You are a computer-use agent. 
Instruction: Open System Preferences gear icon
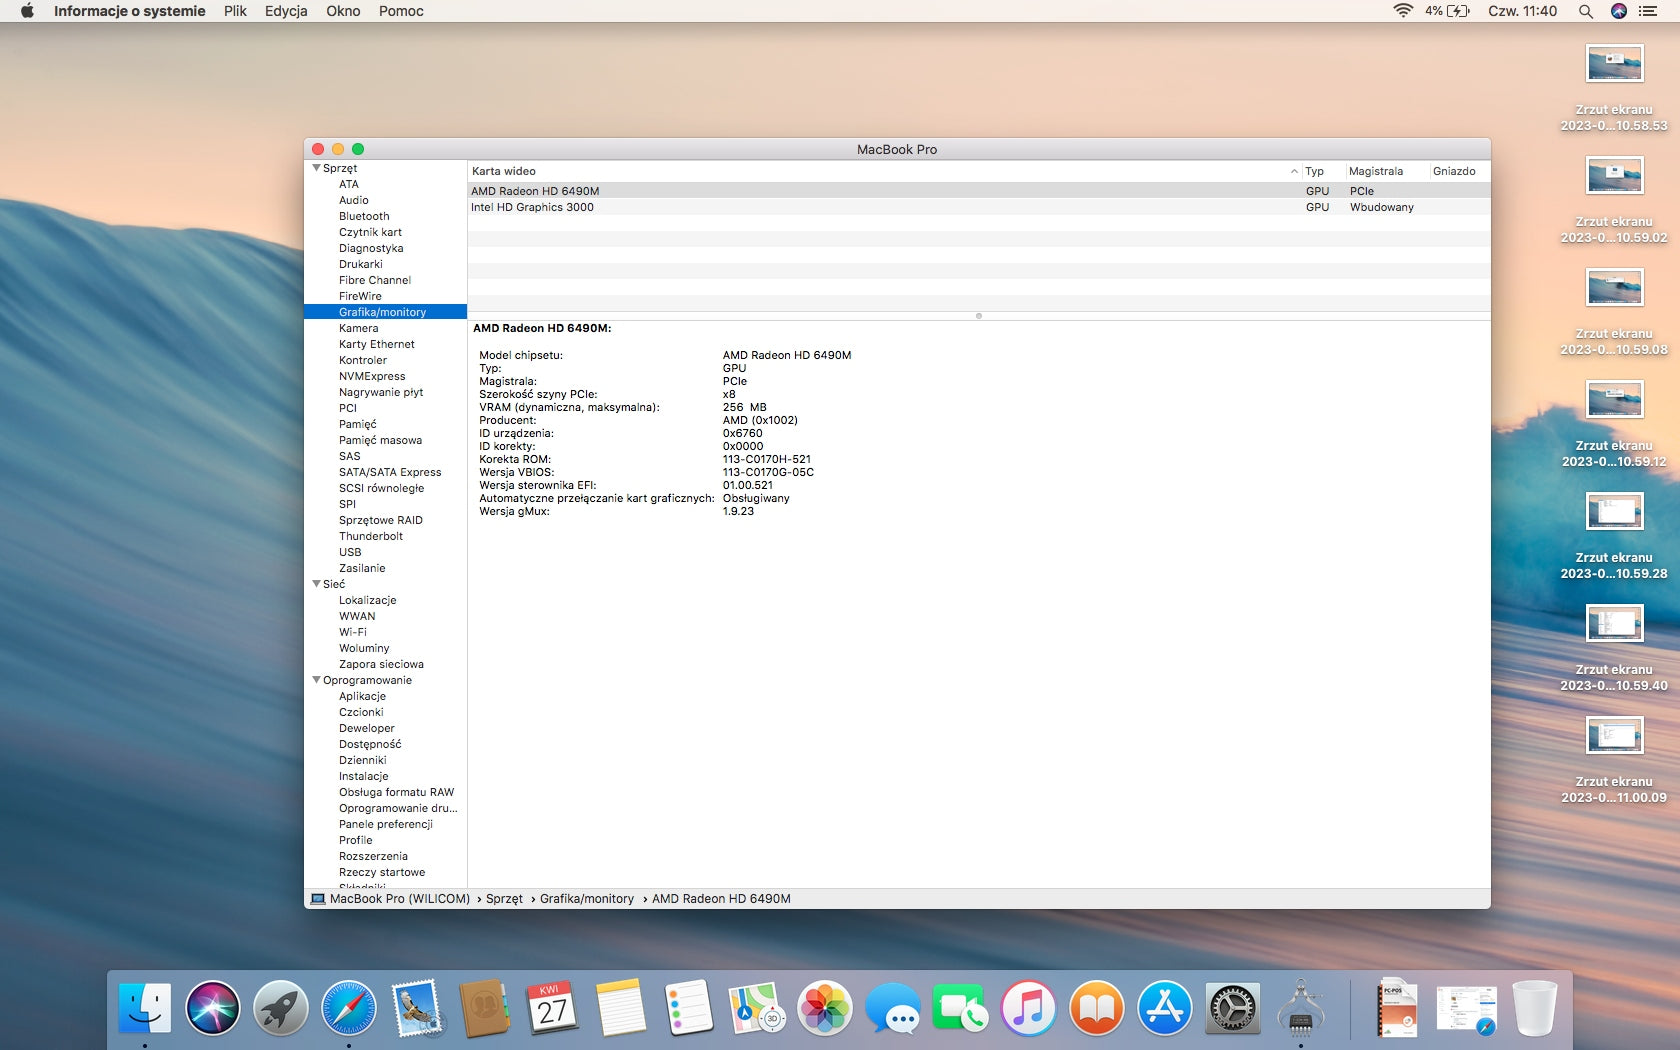click(x=1233, y=1008)
